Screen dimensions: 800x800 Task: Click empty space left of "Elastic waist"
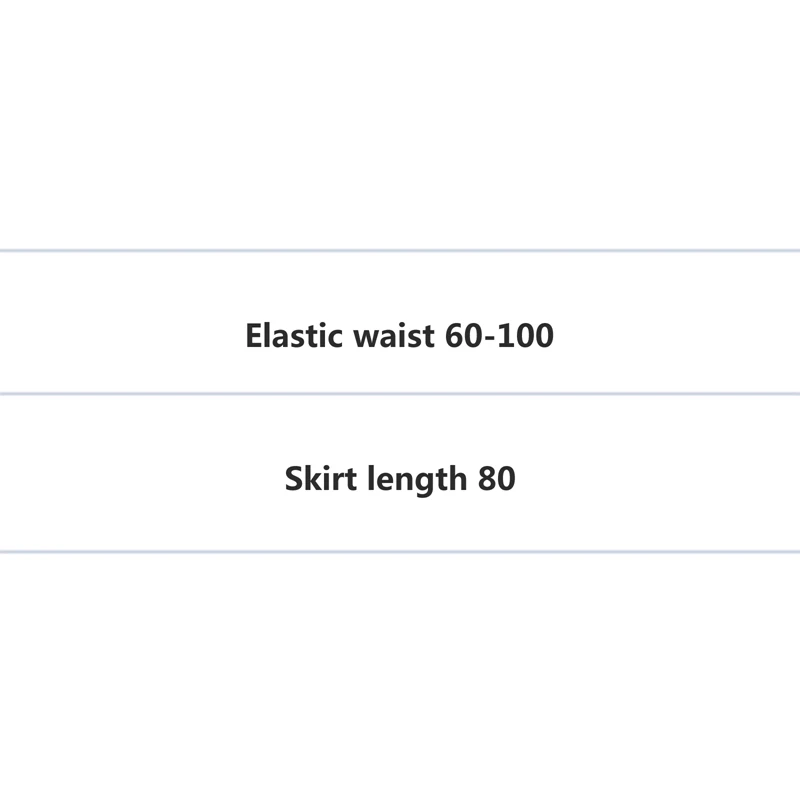120,336
